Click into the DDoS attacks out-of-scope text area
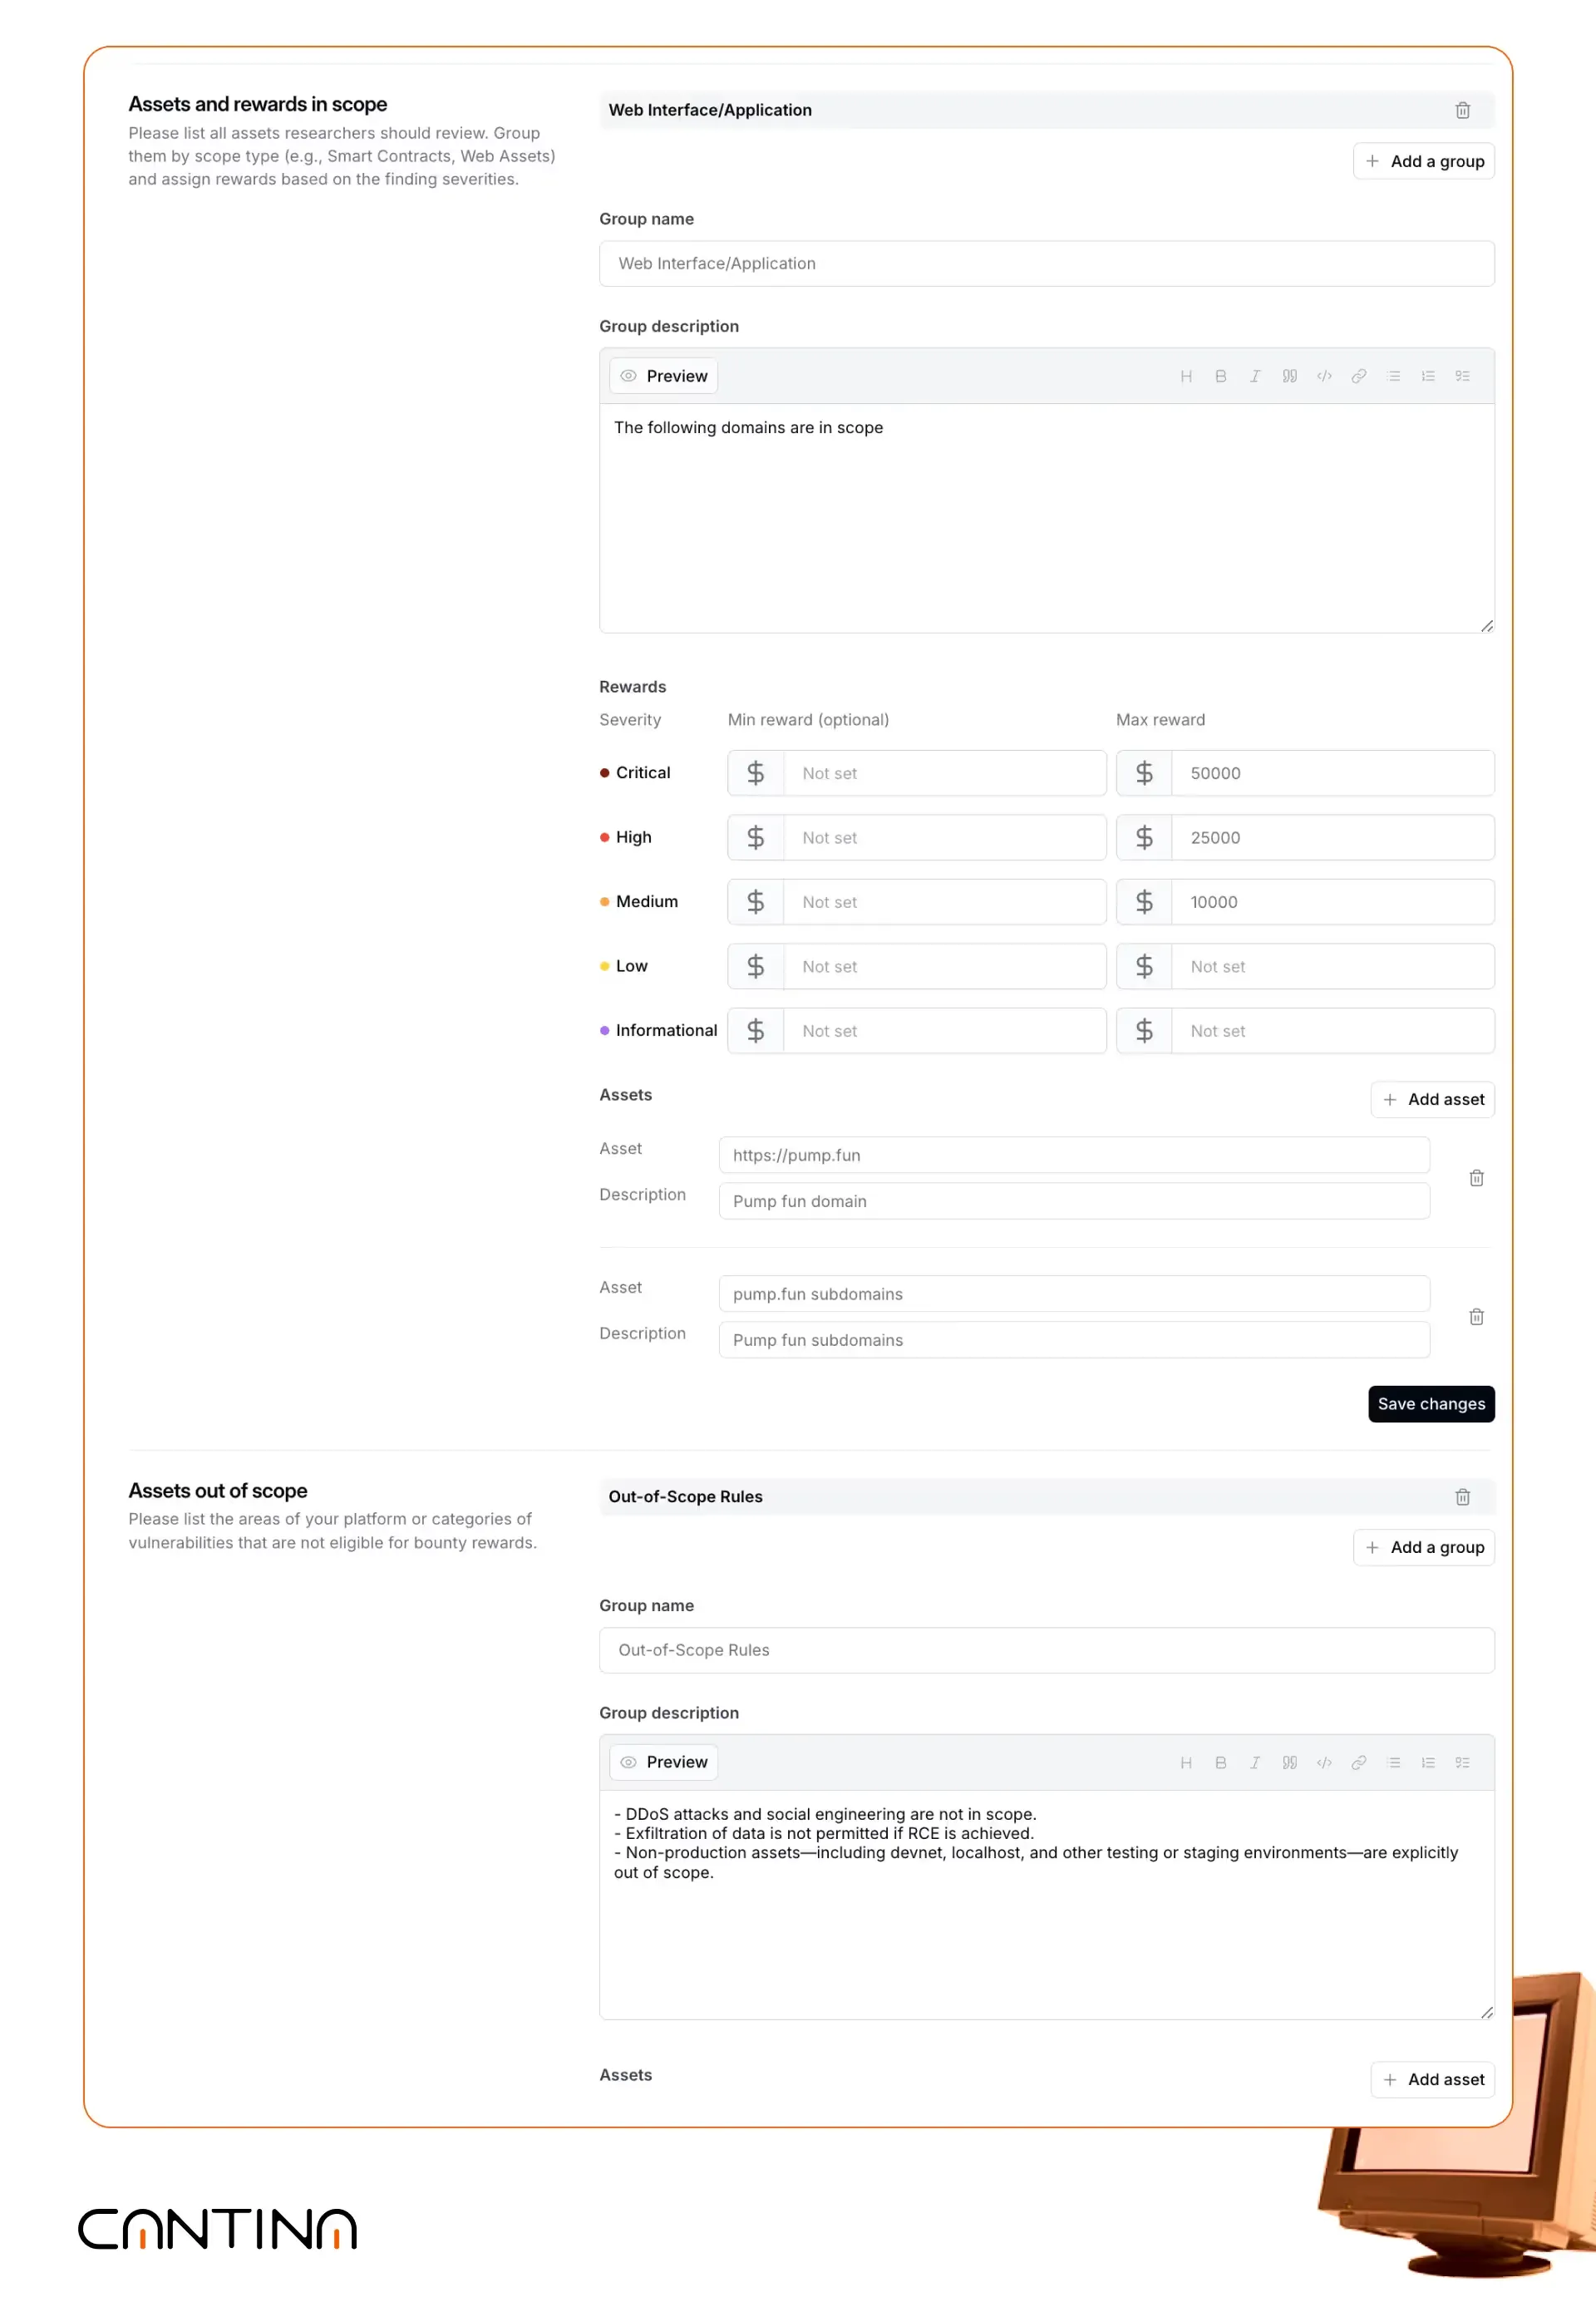1596x2307 pixels. point(1046,1905)
